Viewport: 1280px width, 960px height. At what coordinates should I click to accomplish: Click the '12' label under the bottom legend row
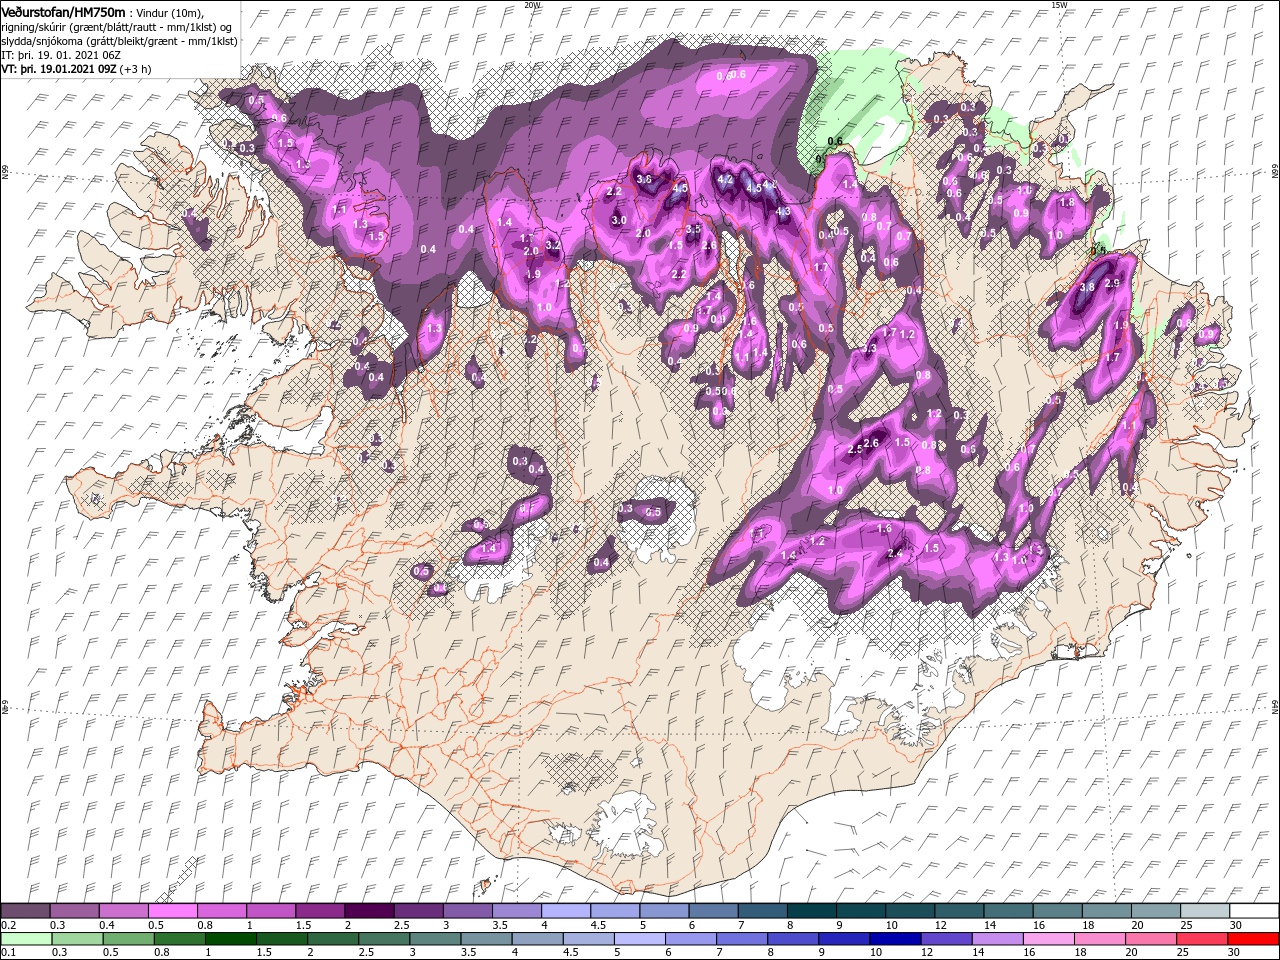point(926,953)
